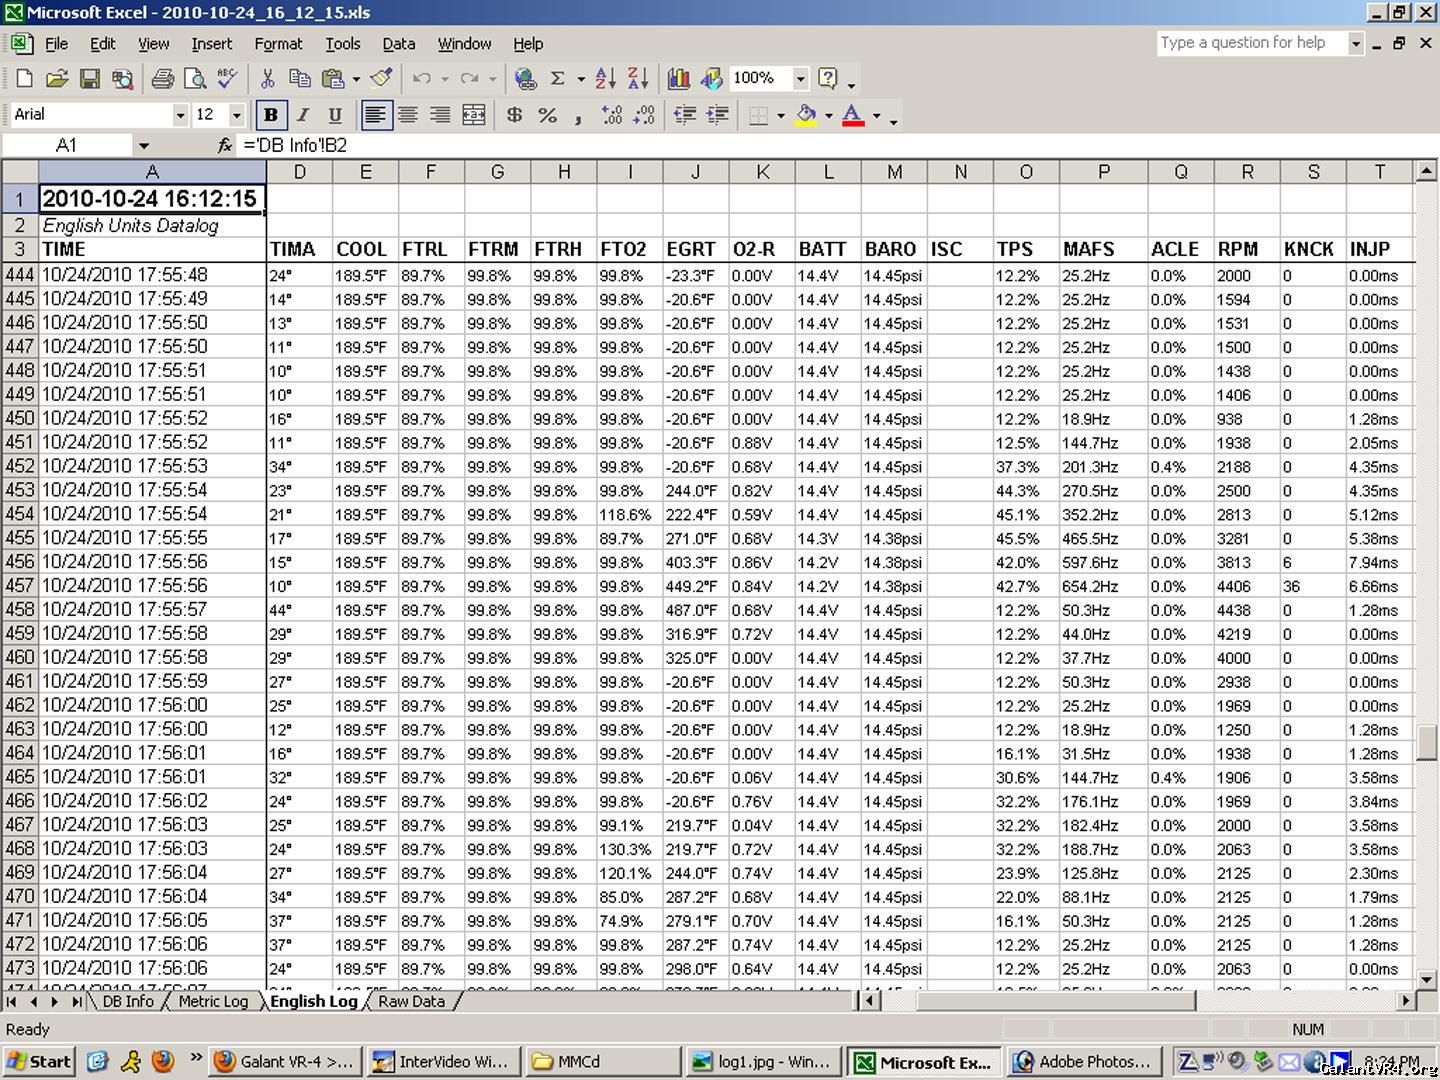Click the AutoSum sigma icon
1440x1080 pixels.
pos(558,79)
